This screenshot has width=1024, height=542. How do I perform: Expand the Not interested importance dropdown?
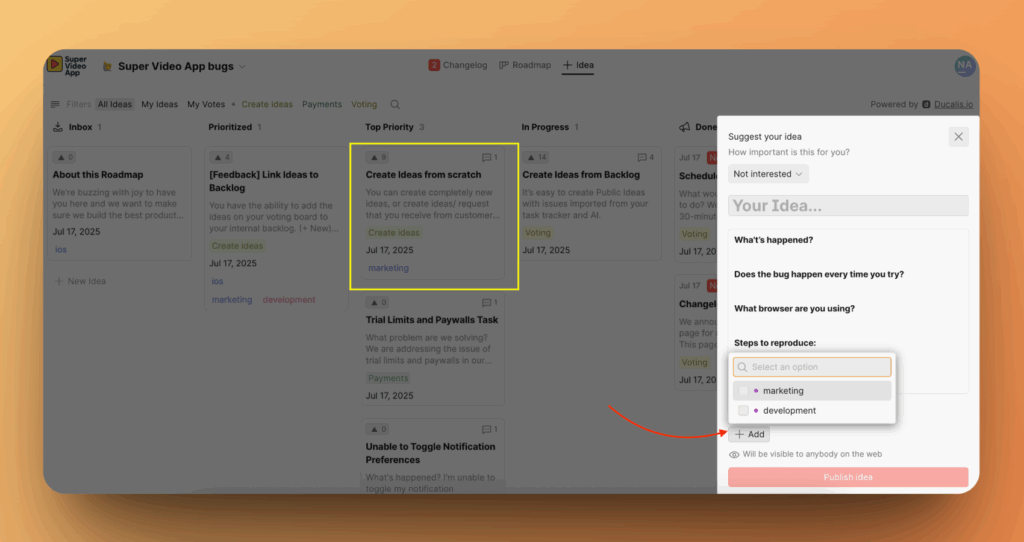(768, 174)
